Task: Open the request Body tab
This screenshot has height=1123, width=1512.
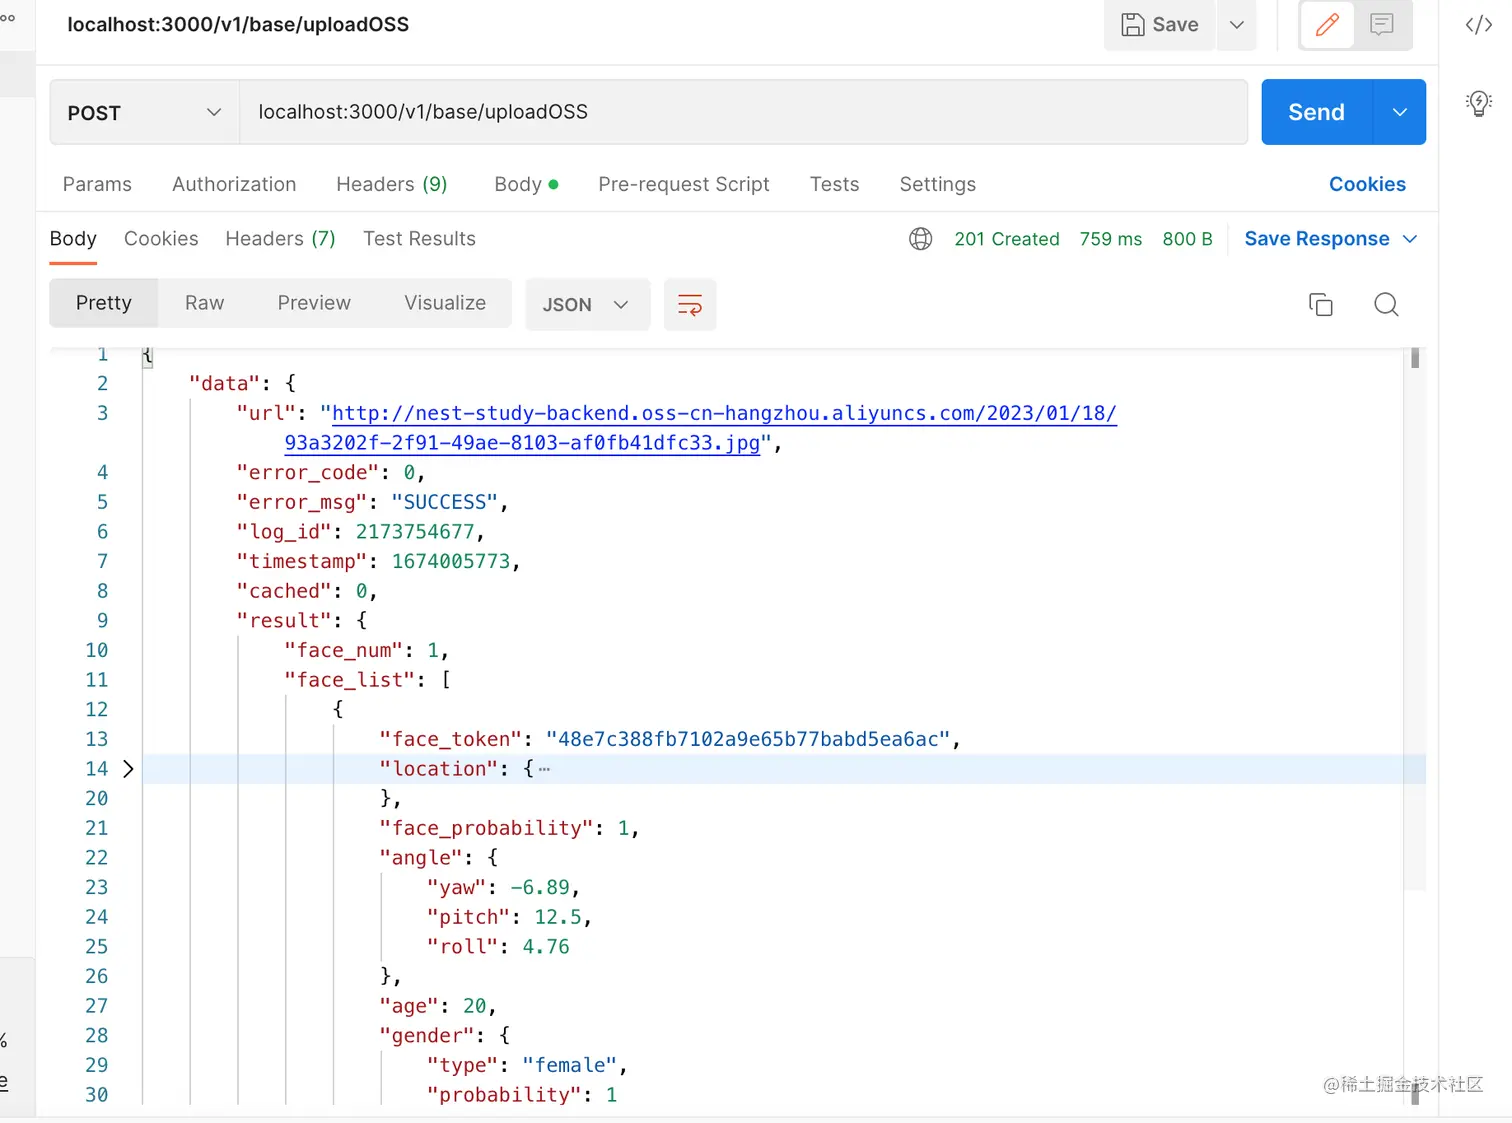Action: tap(526, 184)
